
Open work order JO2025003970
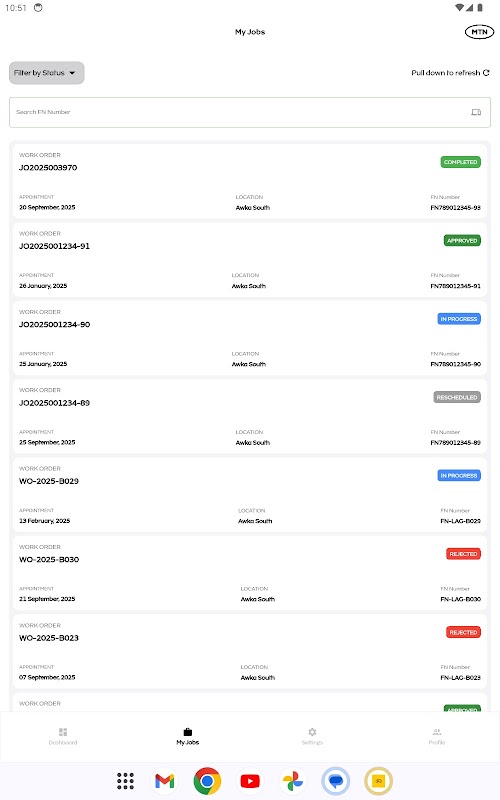(x=250, y=182)
